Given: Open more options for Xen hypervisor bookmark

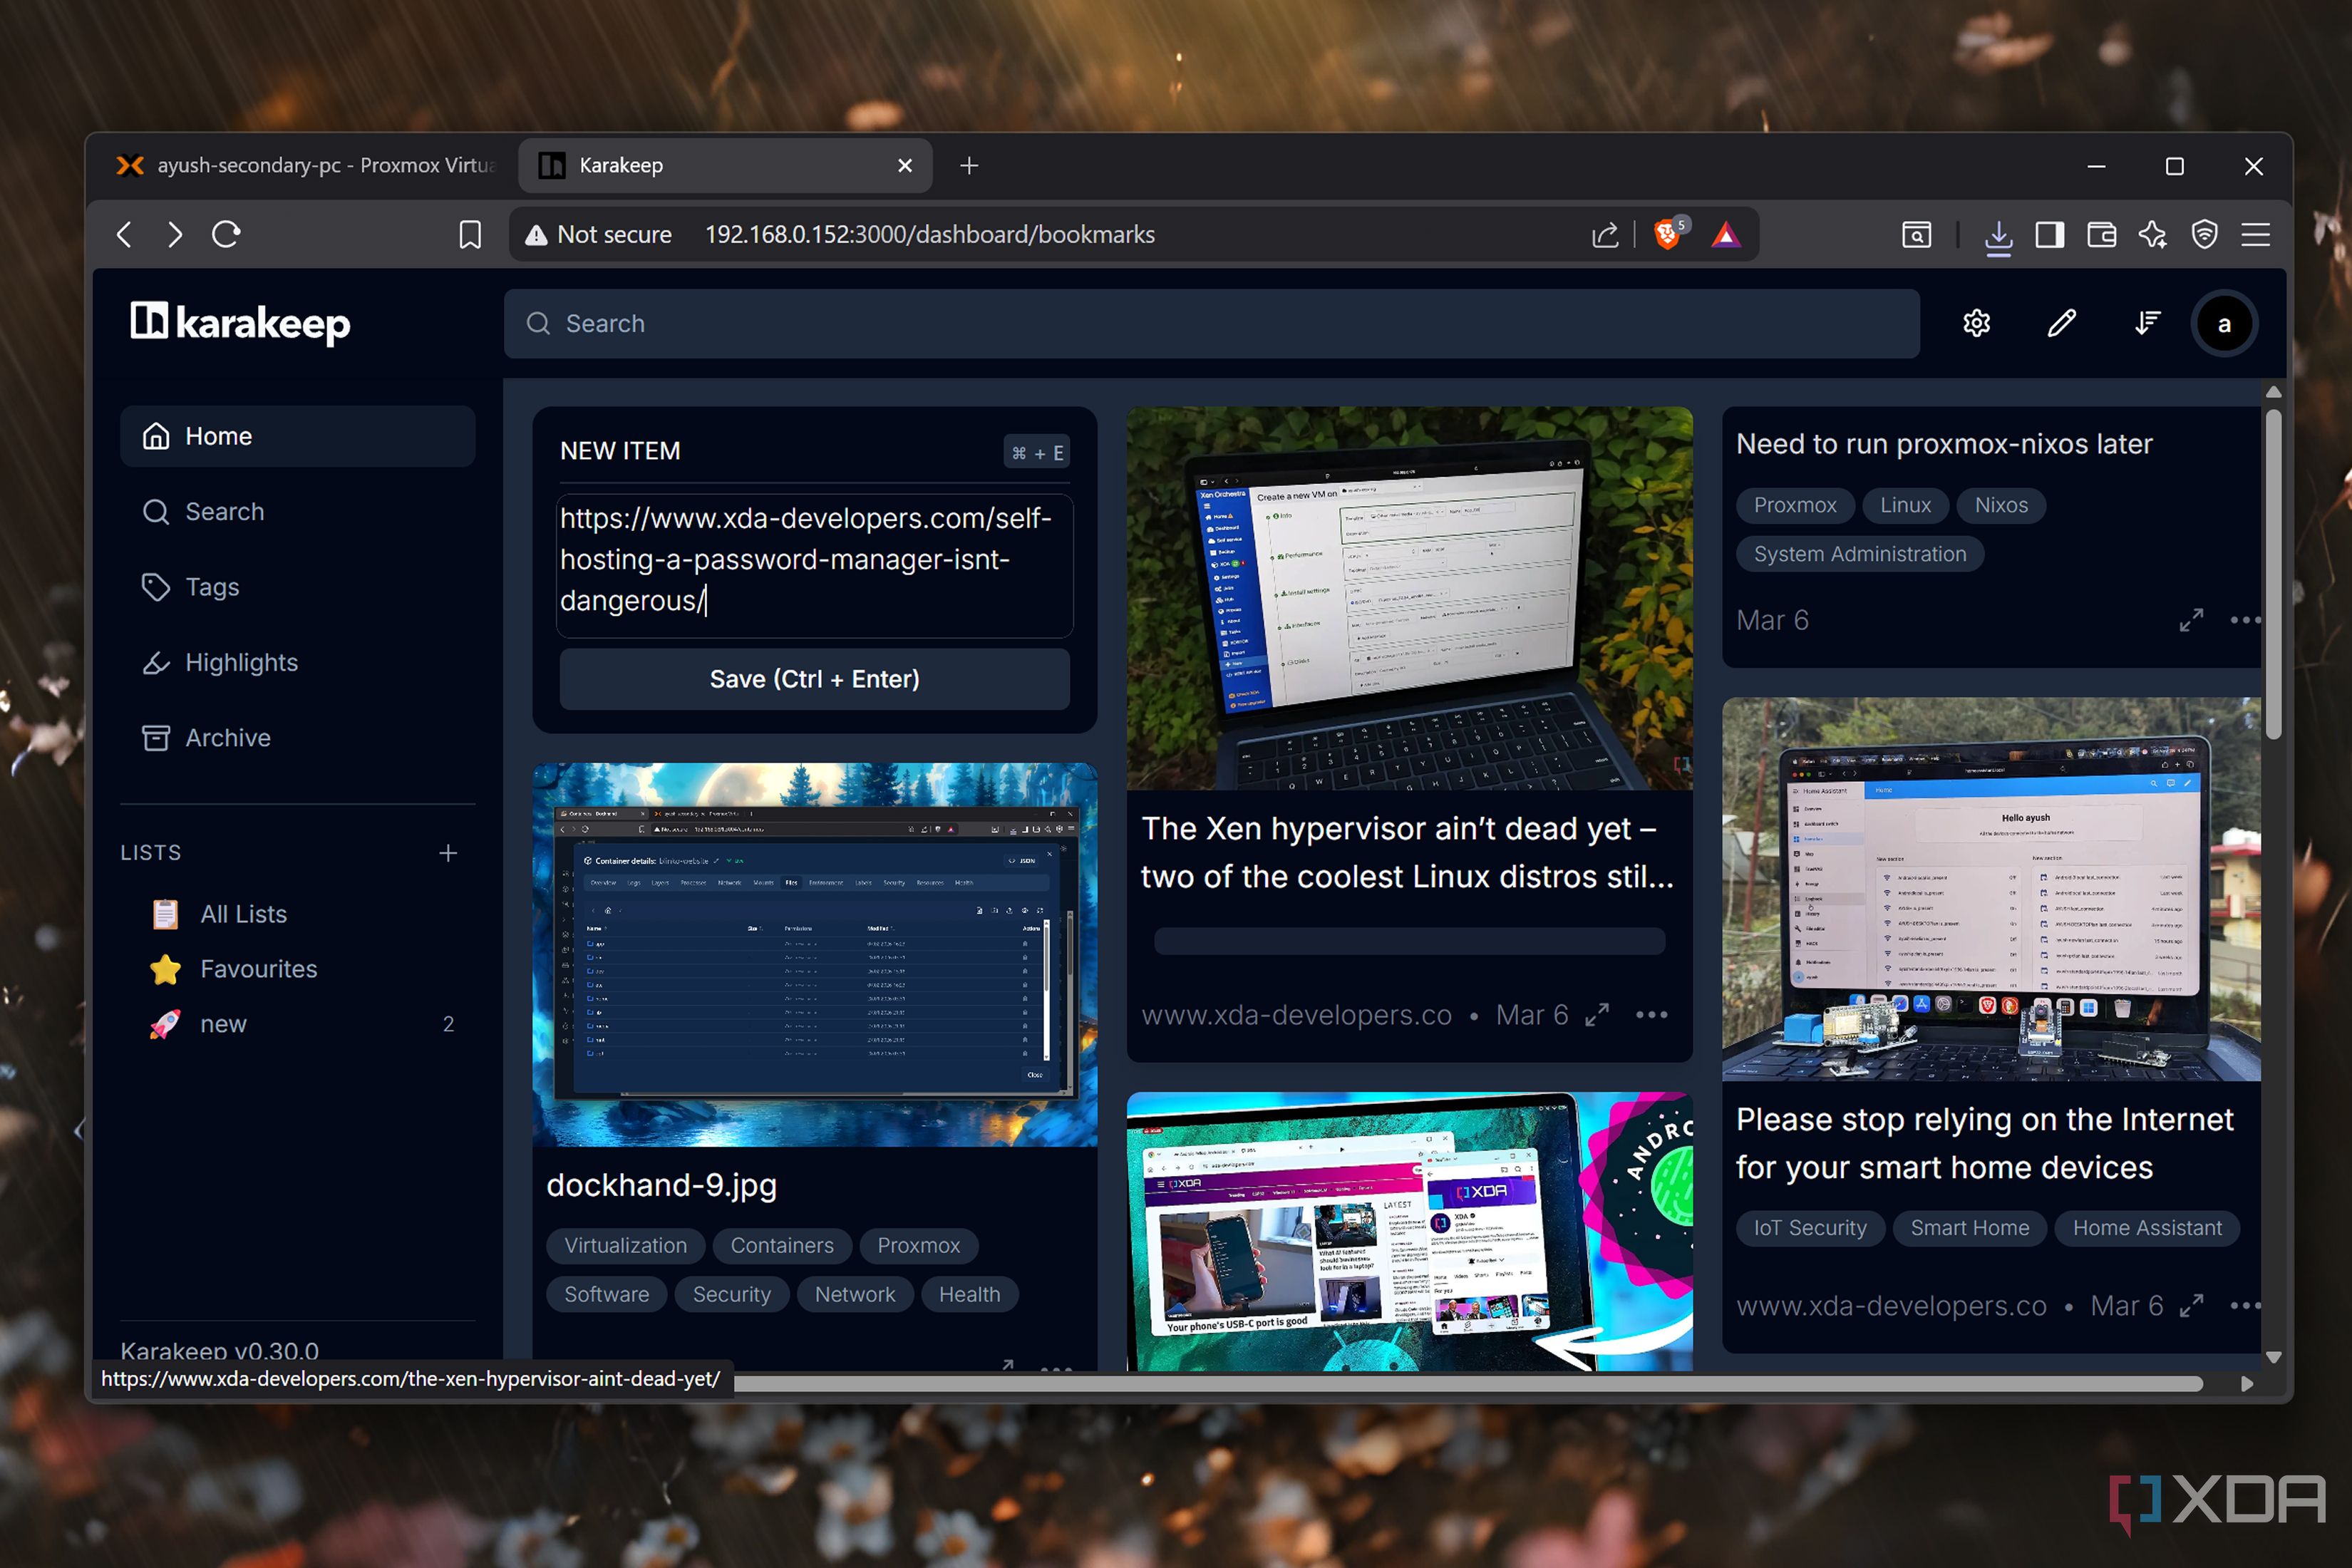Looking at the screenshot, I should click(x=1651, y=1015).
